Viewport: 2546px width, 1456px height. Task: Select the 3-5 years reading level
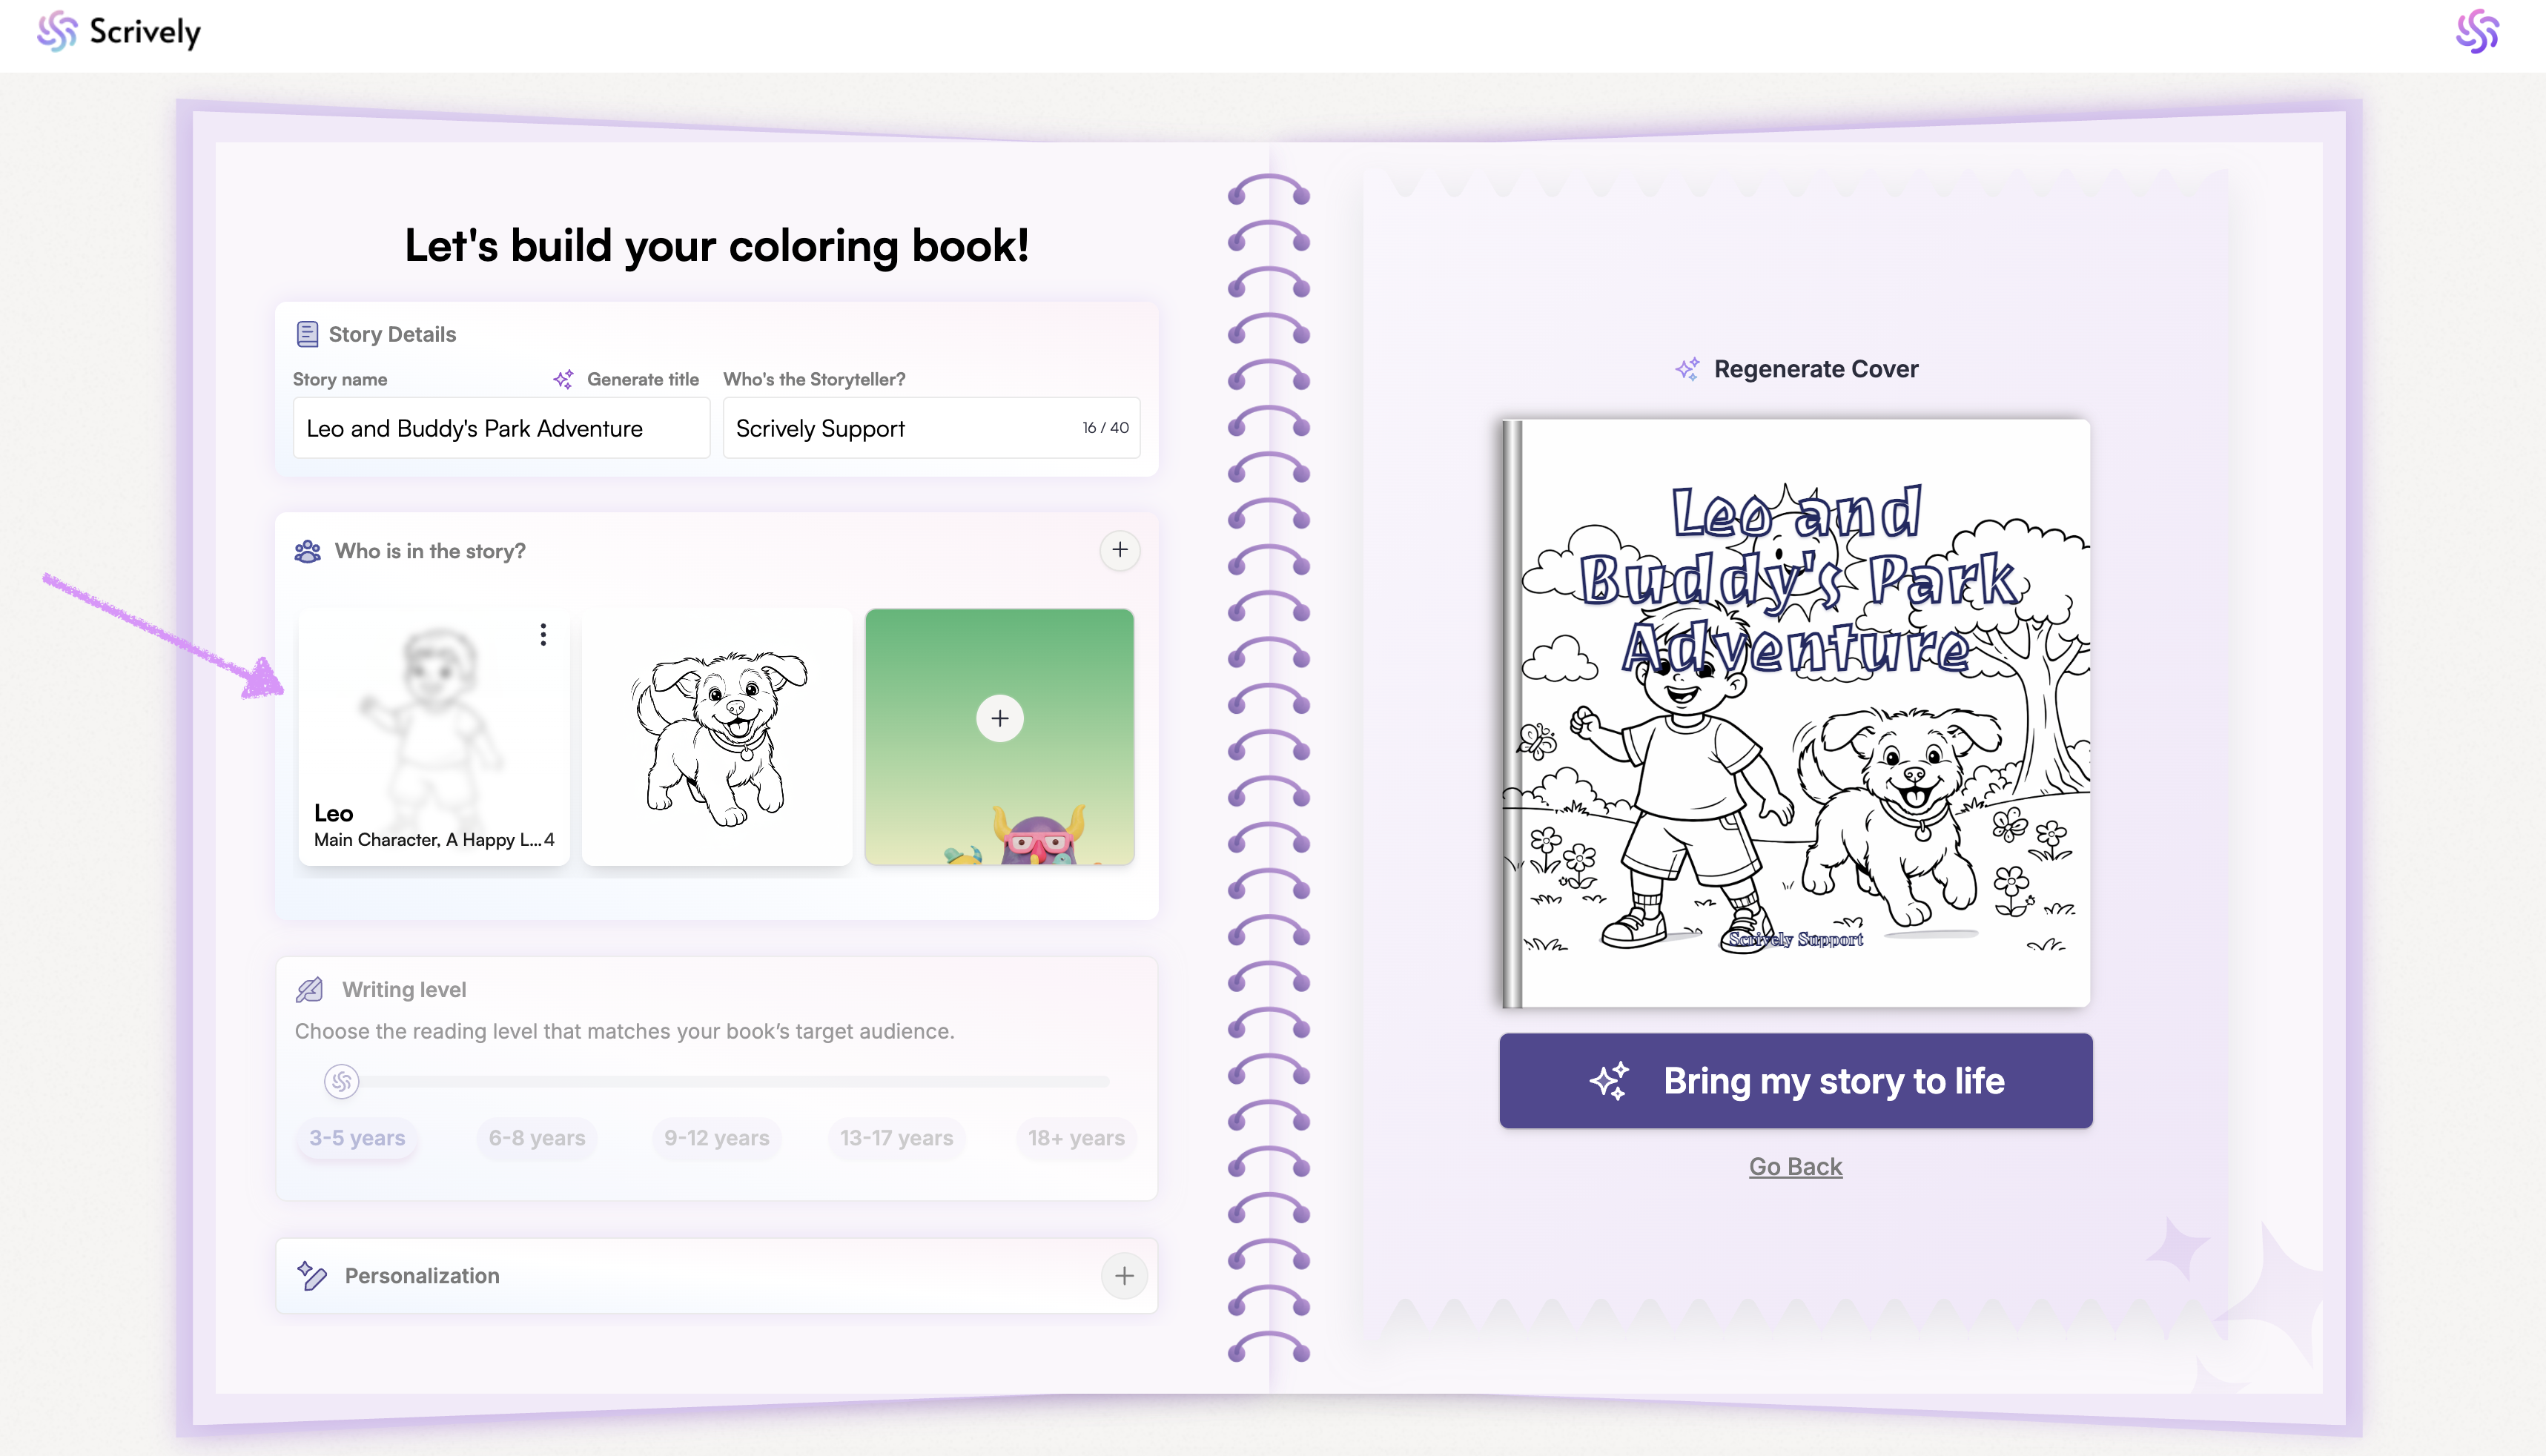(357, 1138)
